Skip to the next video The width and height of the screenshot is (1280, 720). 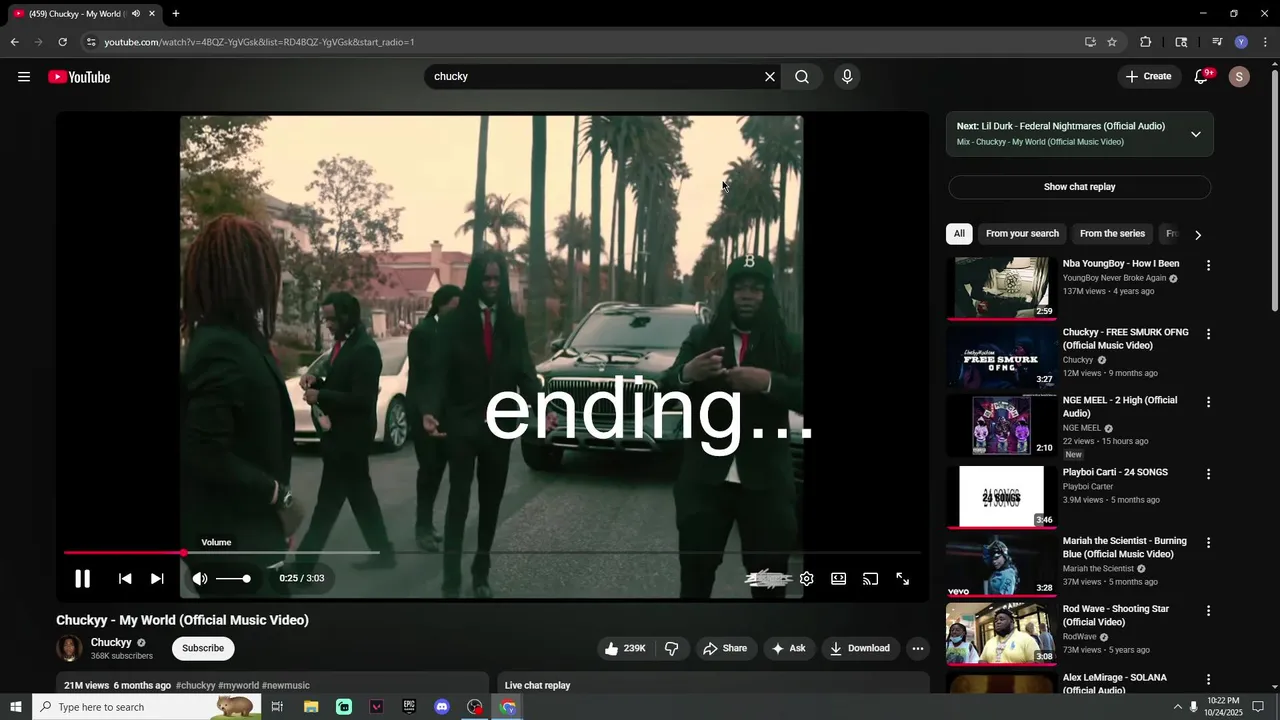point(157,578)
